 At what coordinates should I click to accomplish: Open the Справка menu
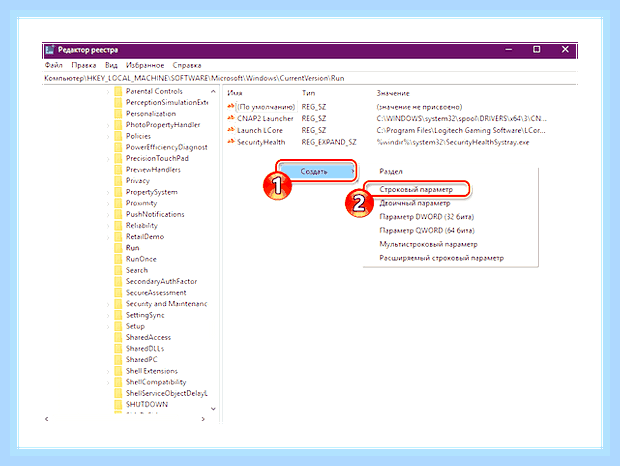187,65
